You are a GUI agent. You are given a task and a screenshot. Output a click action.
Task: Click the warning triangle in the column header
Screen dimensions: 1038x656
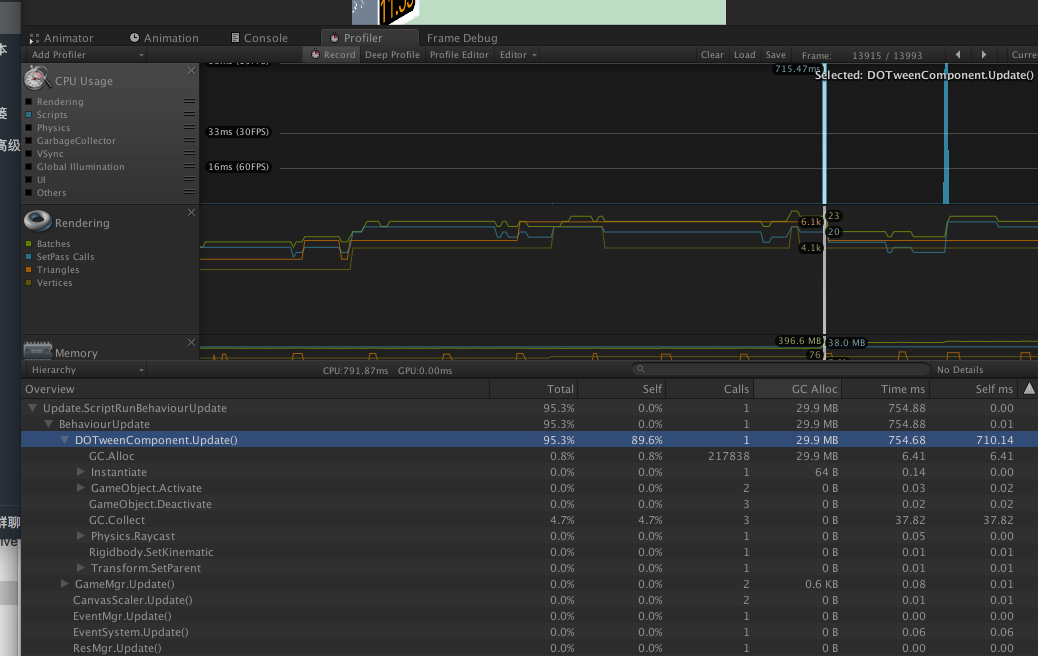coord(1029,388)
